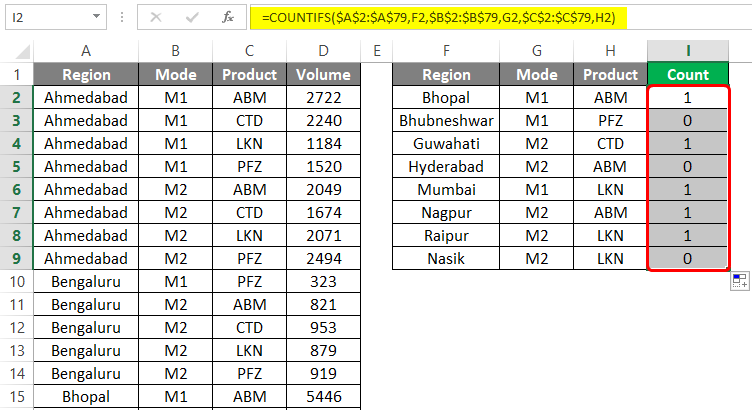This screenshot has height=410, width=752.
Task: Click the Insert Function fx icon
Action: pos(228,17)
